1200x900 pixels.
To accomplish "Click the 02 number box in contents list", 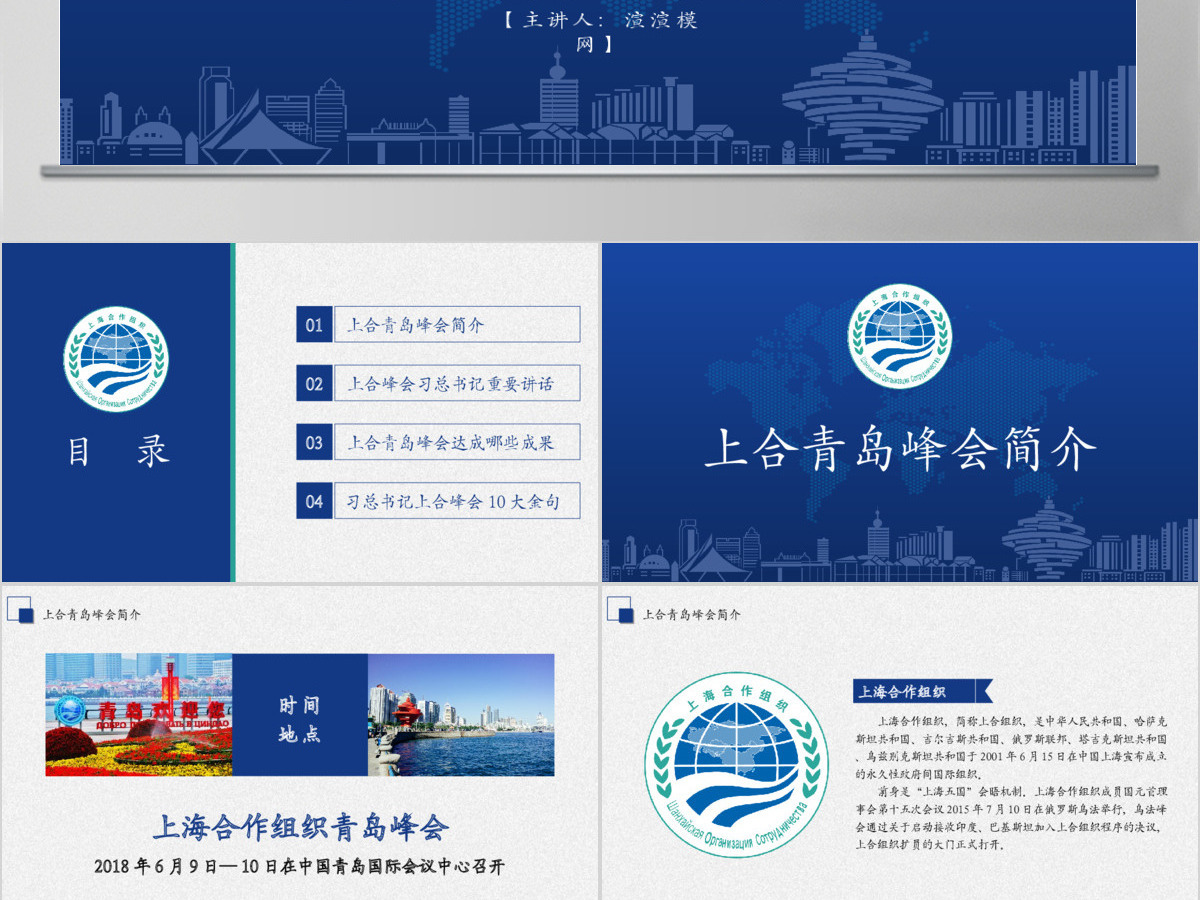I will point(314,384).
